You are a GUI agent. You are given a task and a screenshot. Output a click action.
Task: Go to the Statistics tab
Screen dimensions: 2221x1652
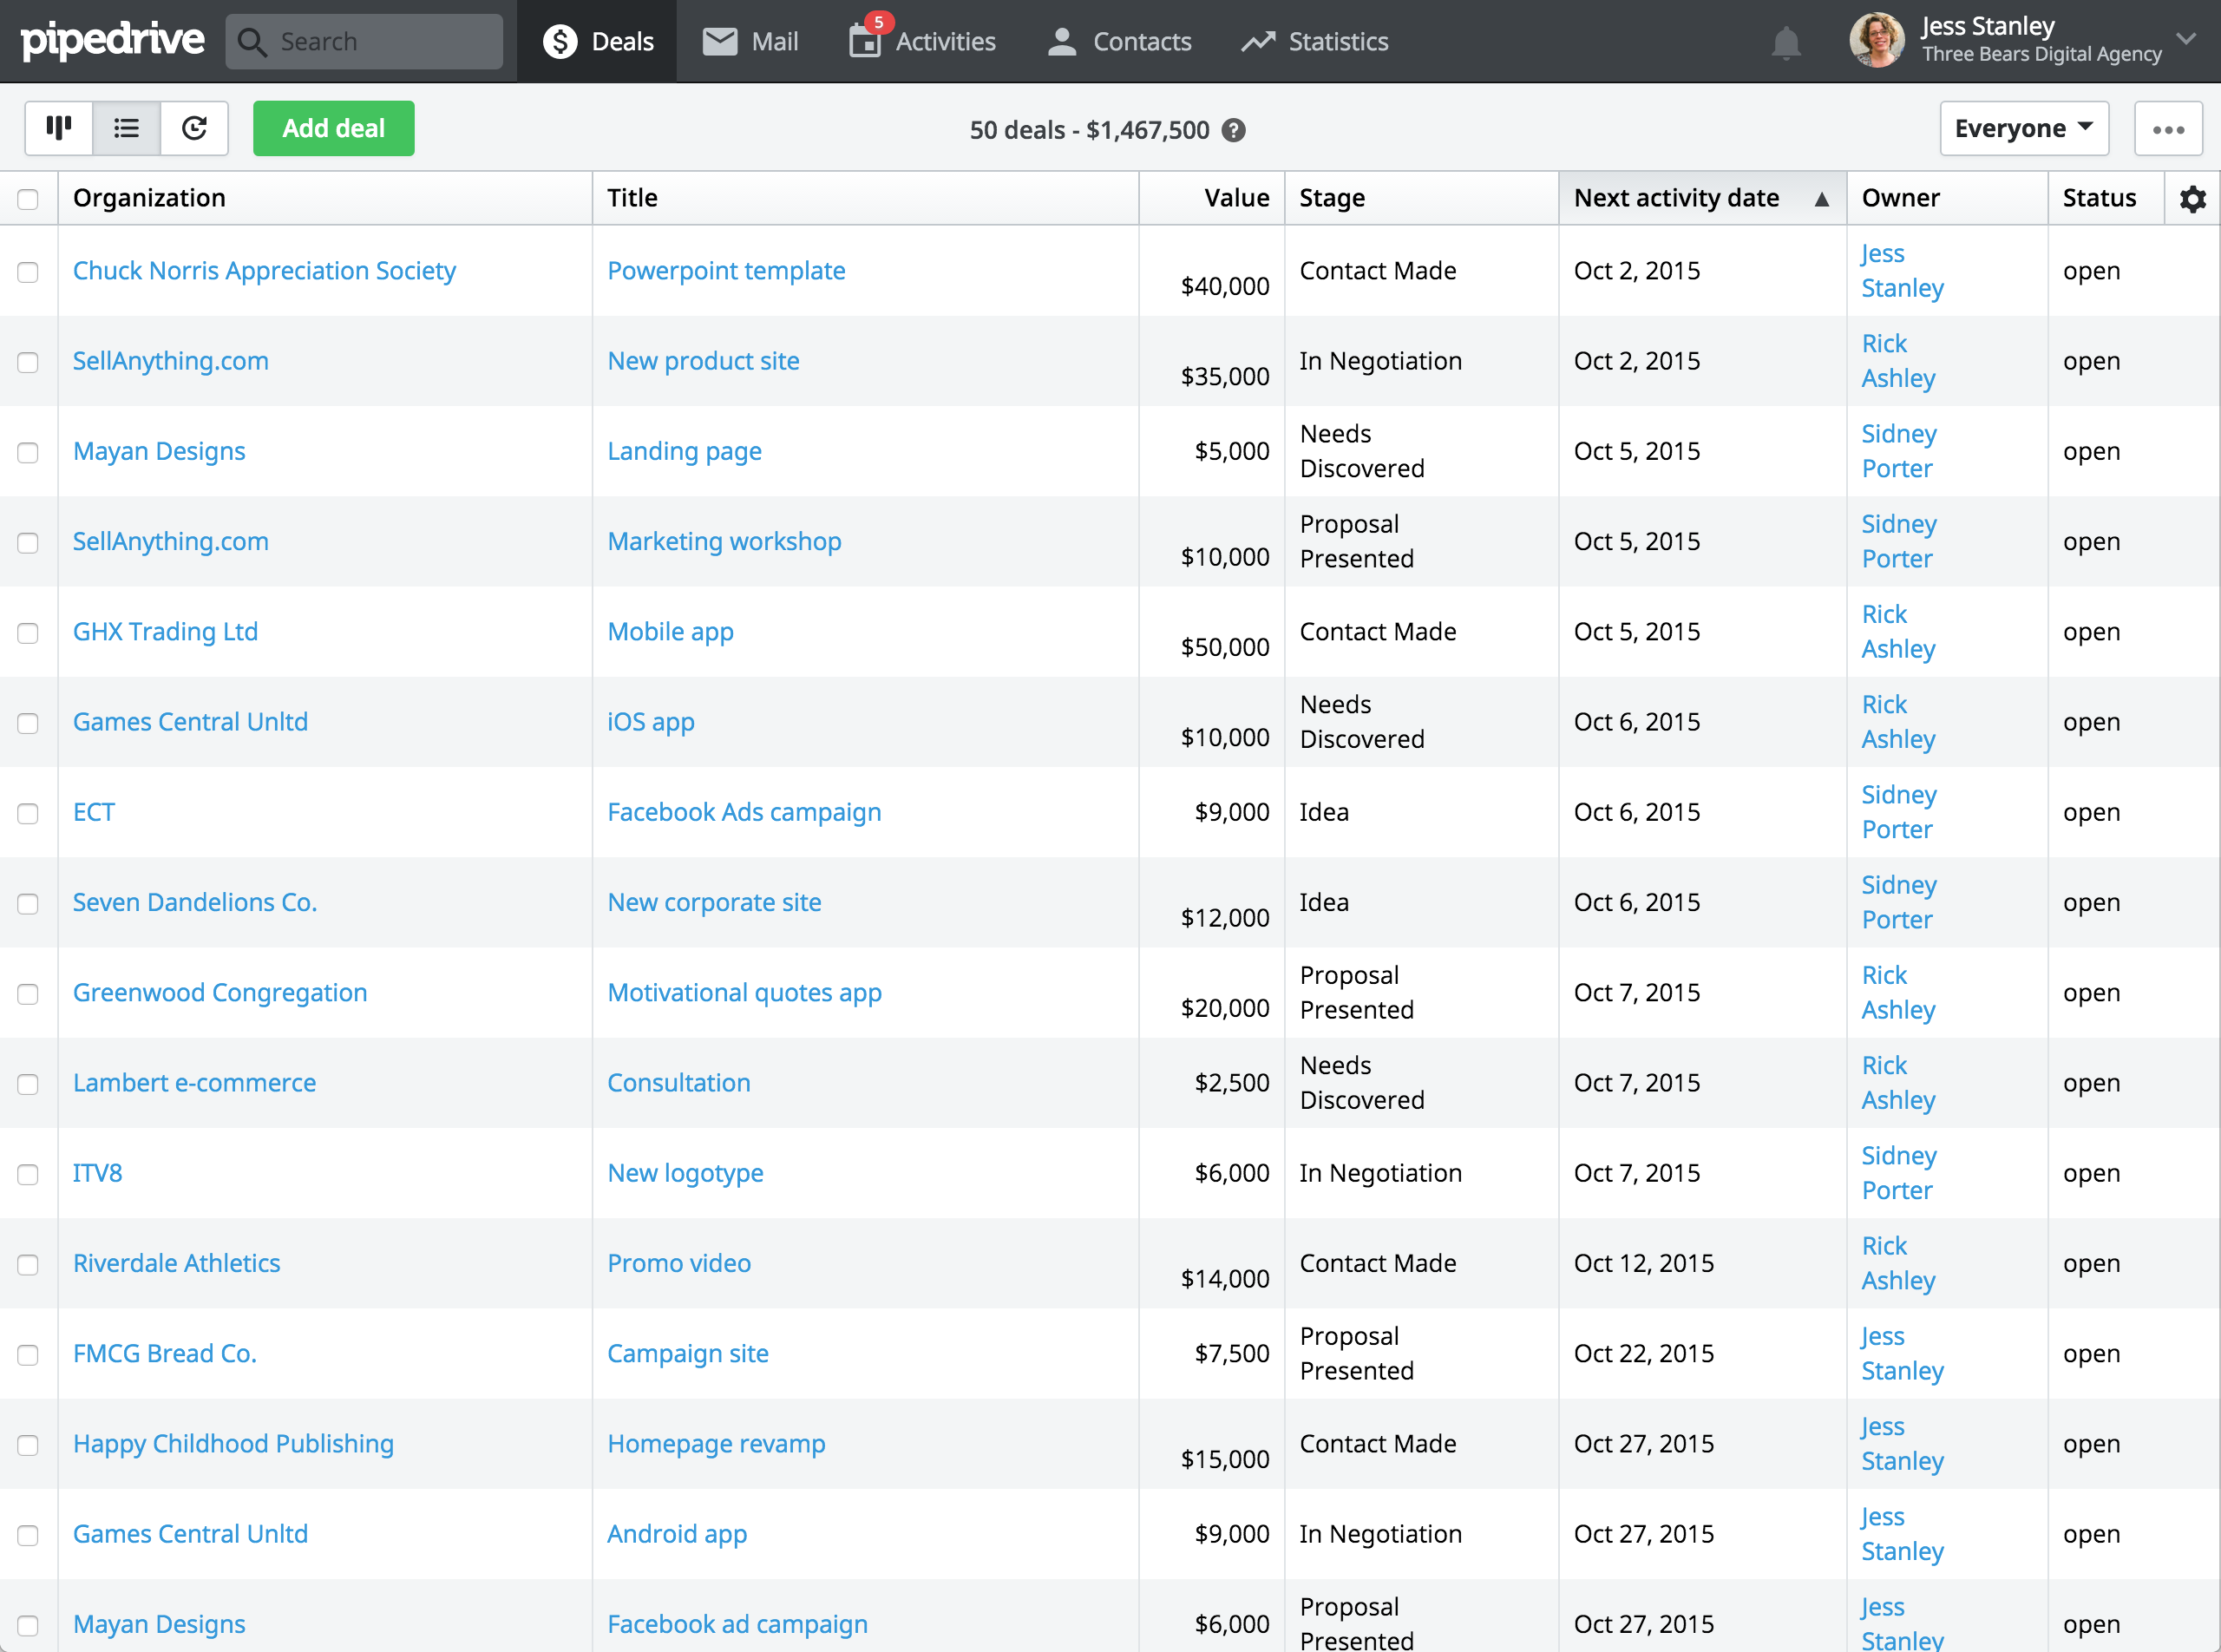(x=1314, y=41)
